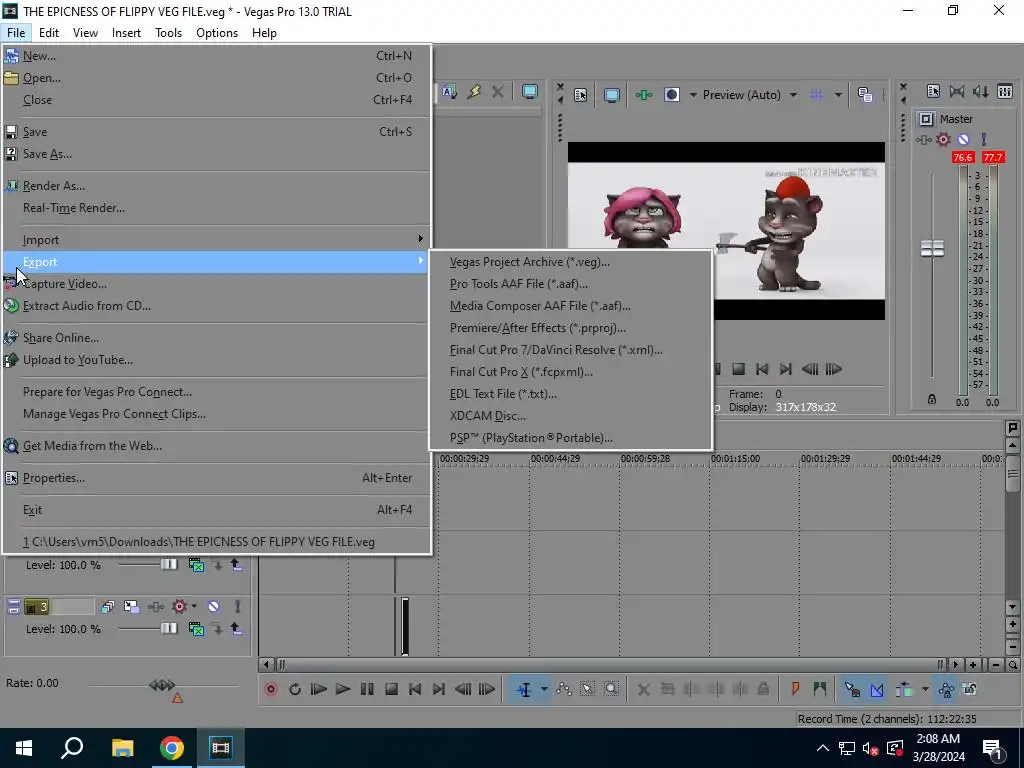The image size is (1024, 768).
Task: Click Upload to YouTube menu entry
Action: 78,360
